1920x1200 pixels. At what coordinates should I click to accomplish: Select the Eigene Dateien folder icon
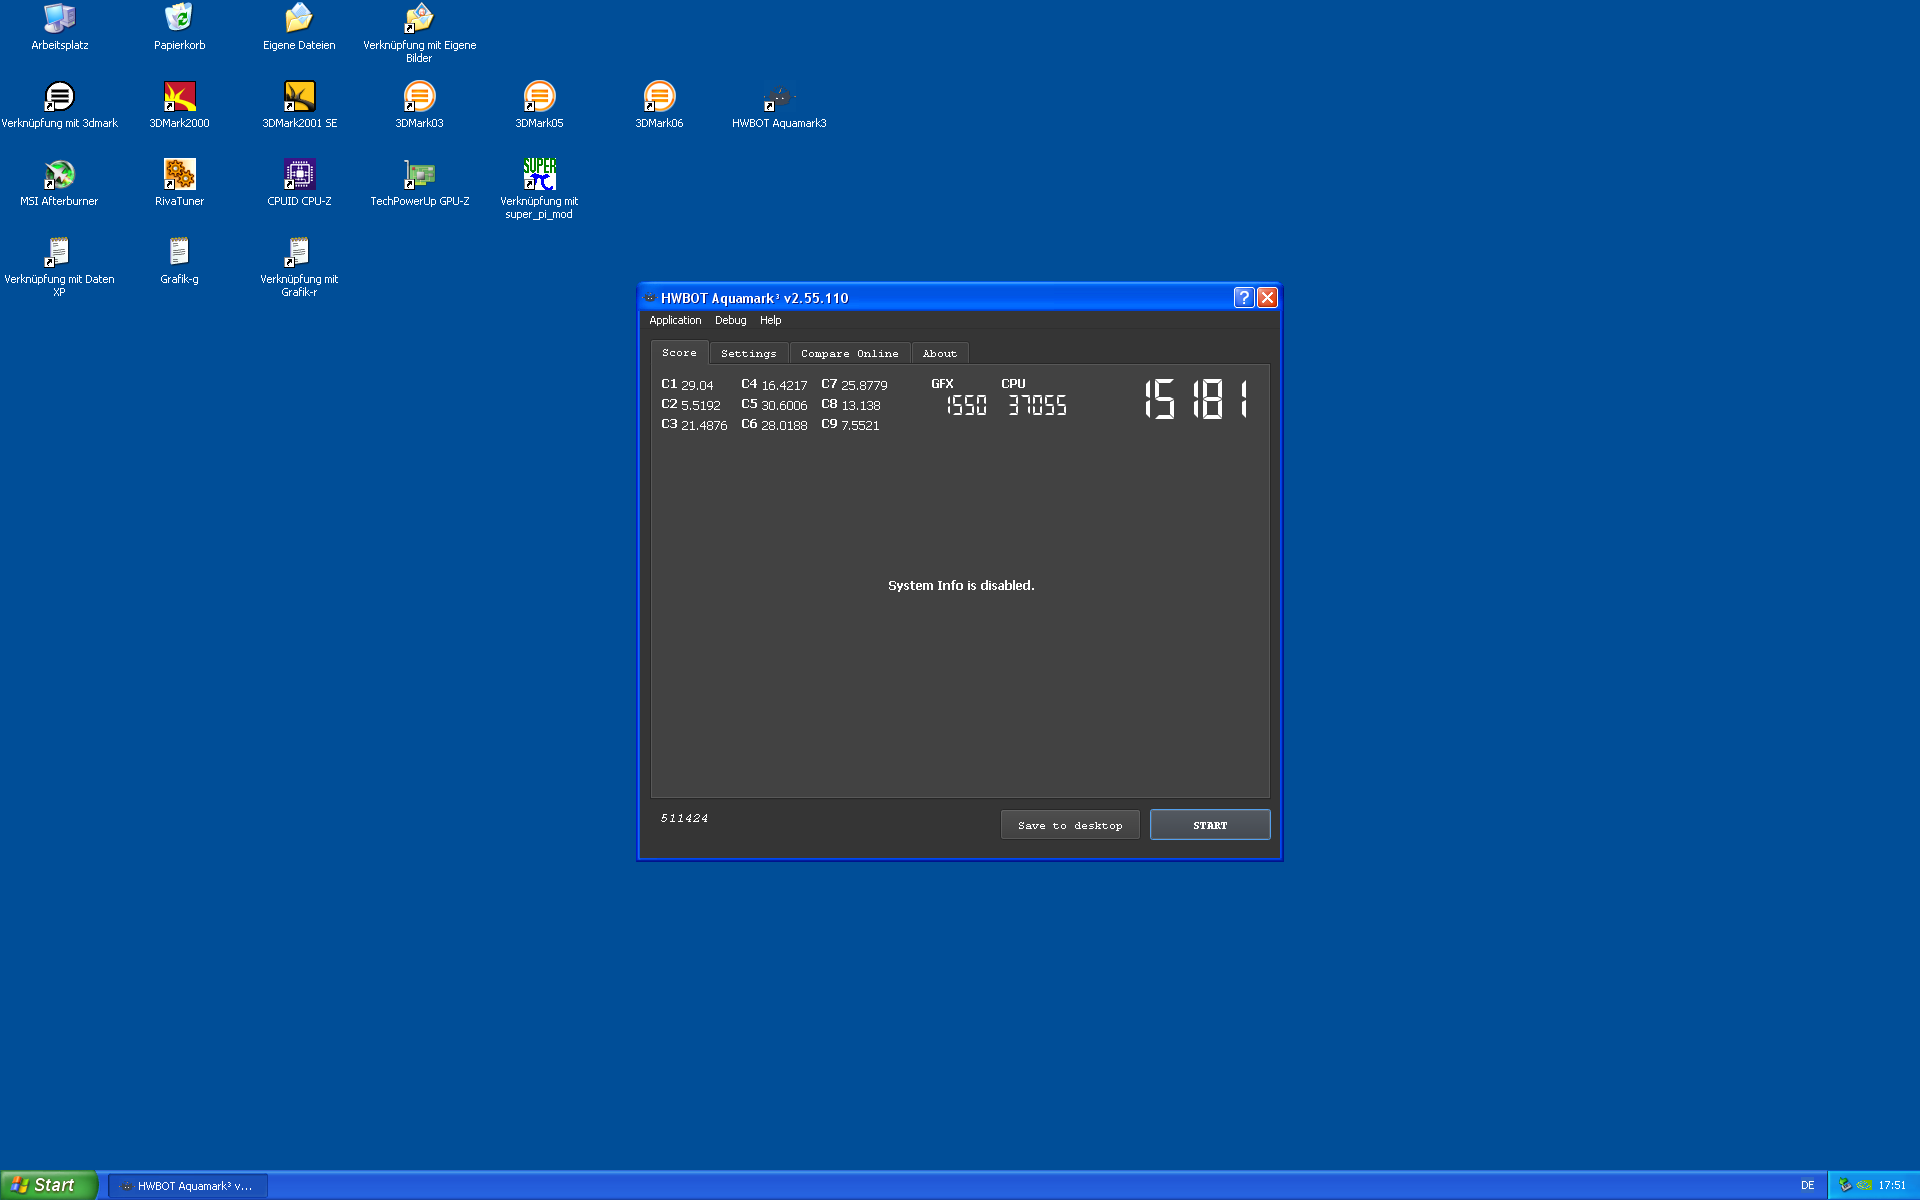click(299, 27)
